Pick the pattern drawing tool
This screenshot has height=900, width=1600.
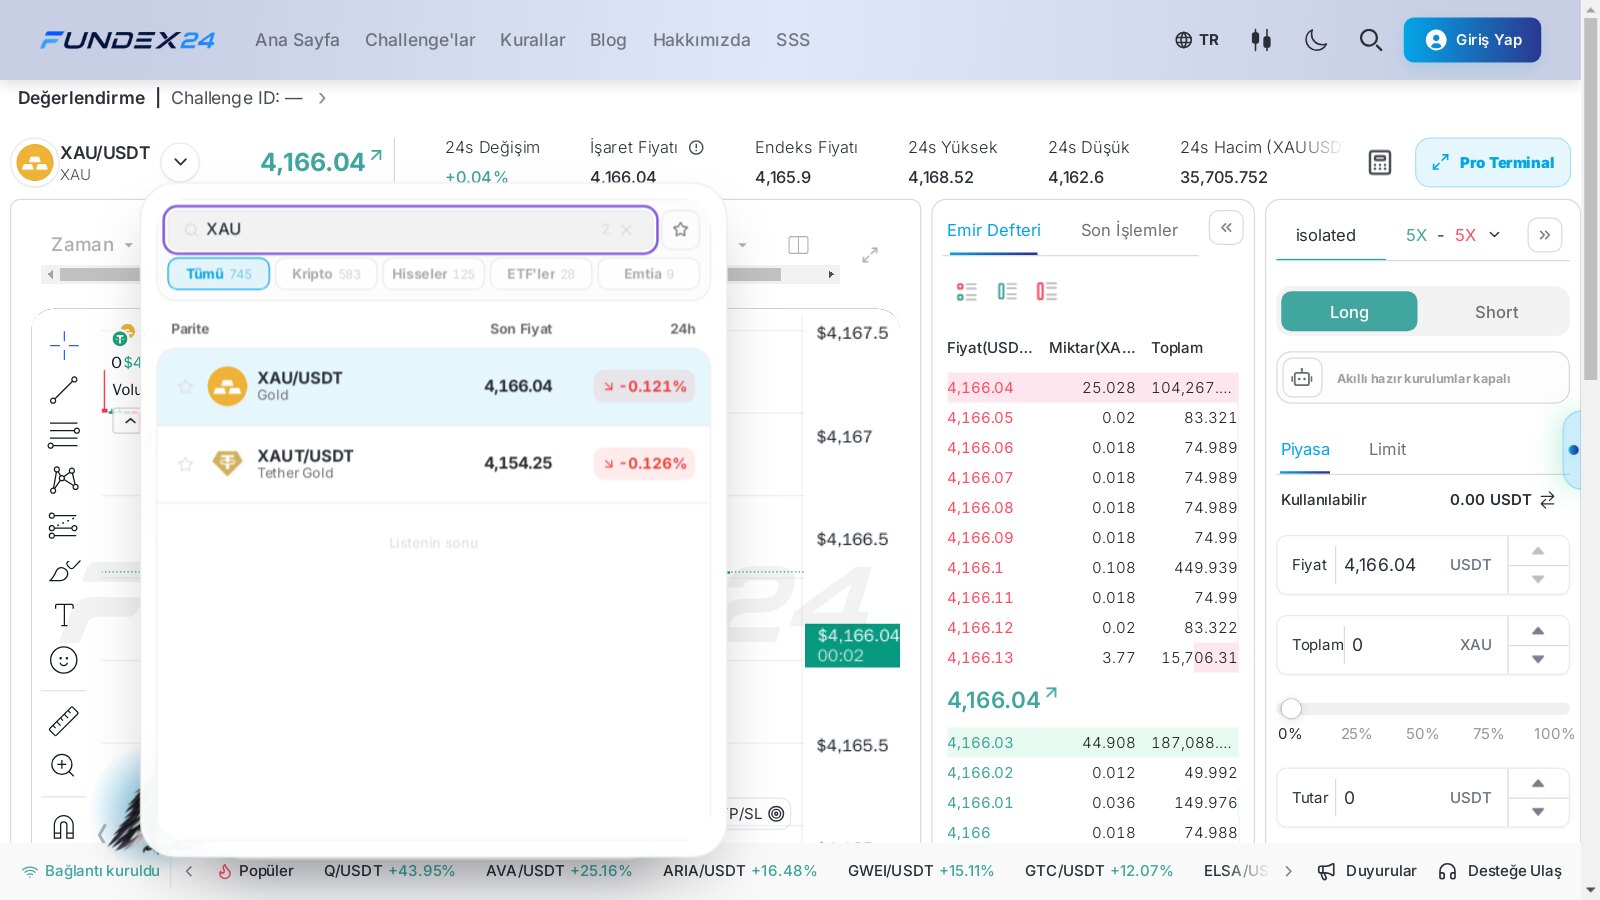tap(64, 480)
